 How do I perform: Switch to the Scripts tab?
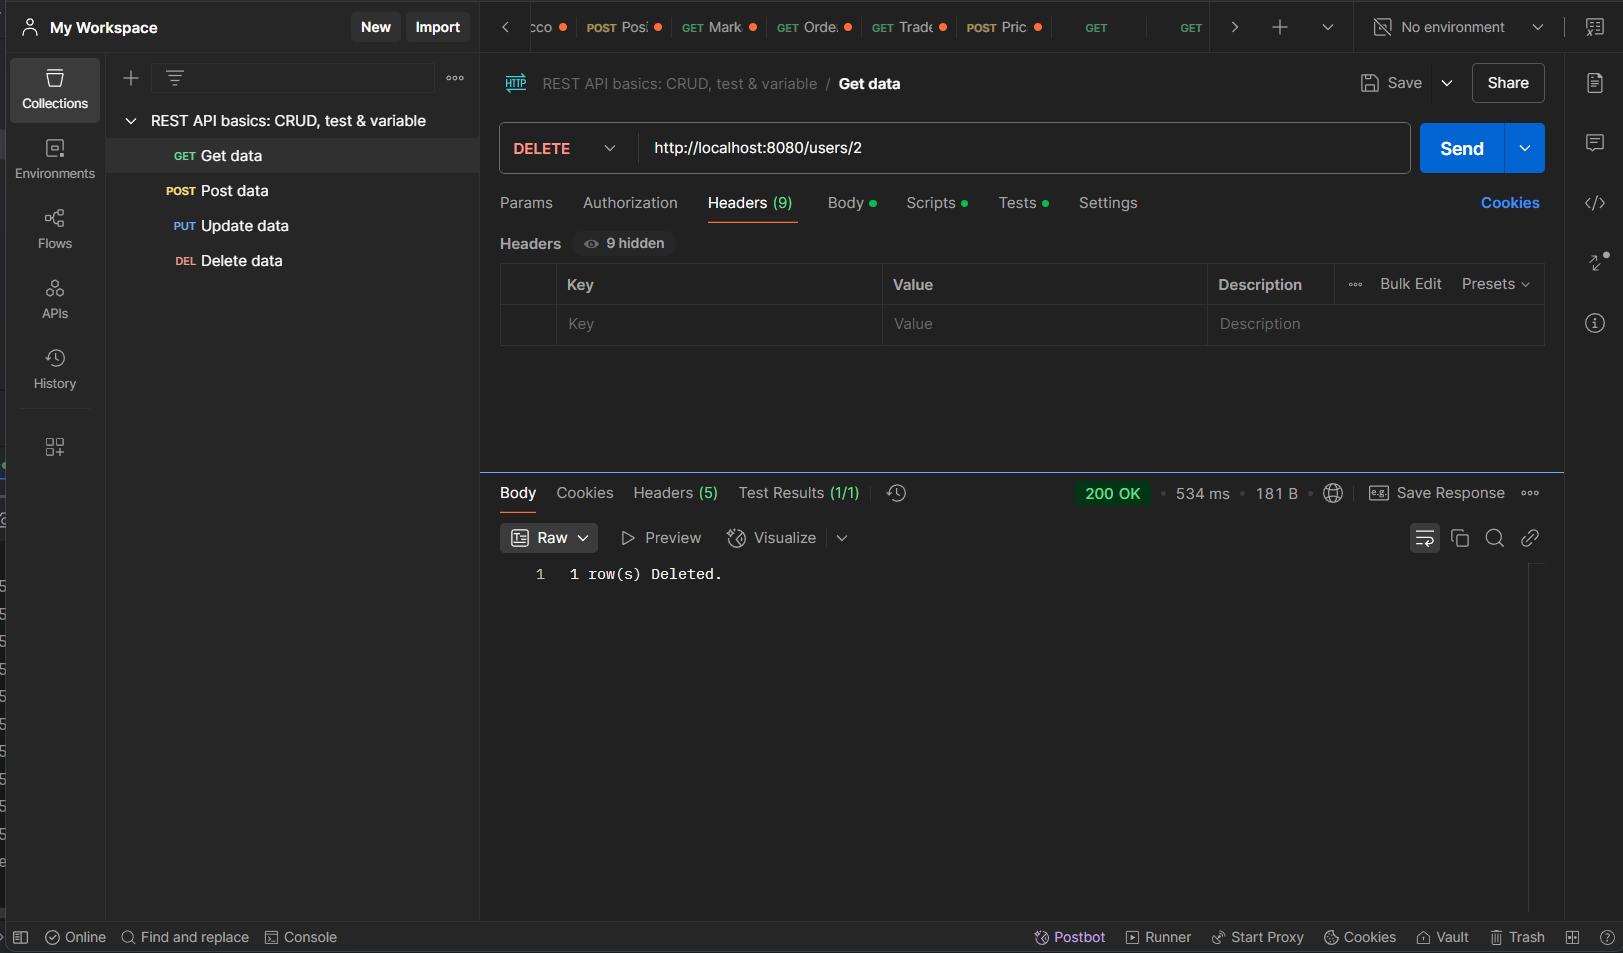(x=936, y=203)
